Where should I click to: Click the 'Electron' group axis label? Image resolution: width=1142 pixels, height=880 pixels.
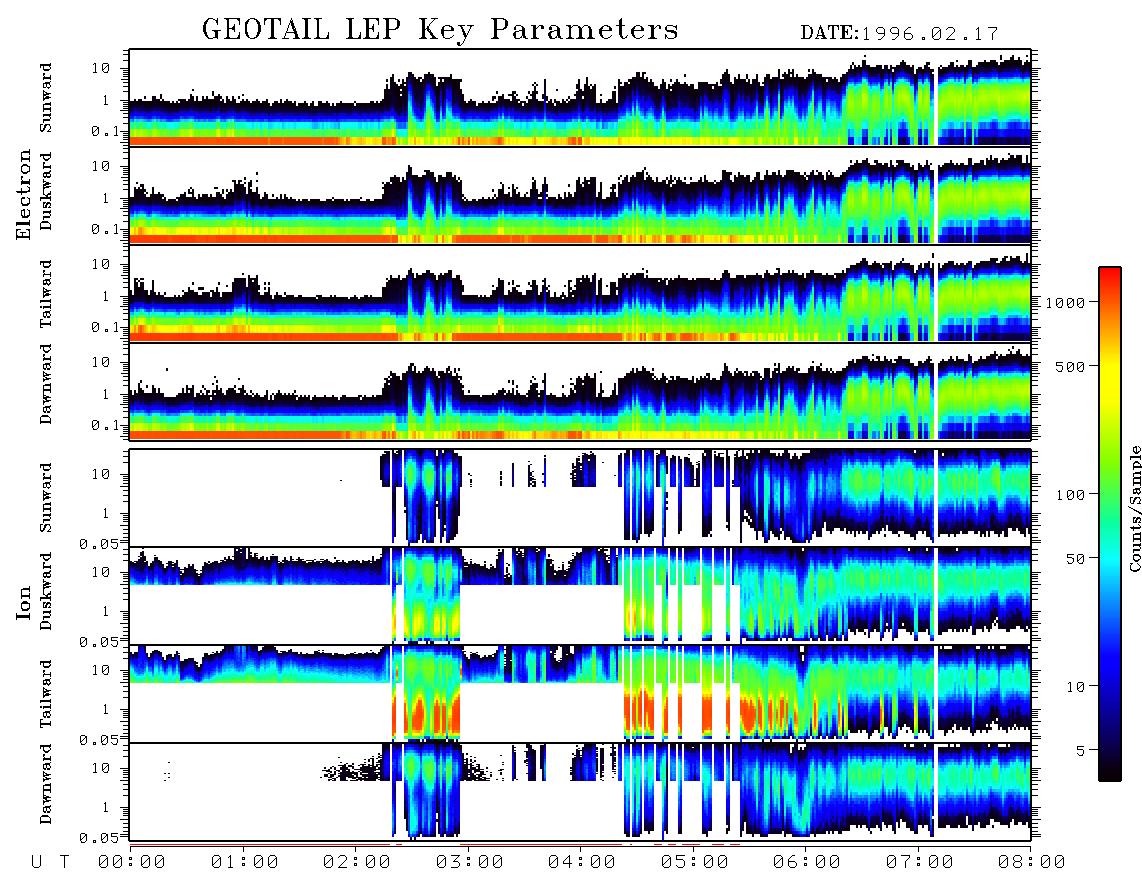pos(24,195)
